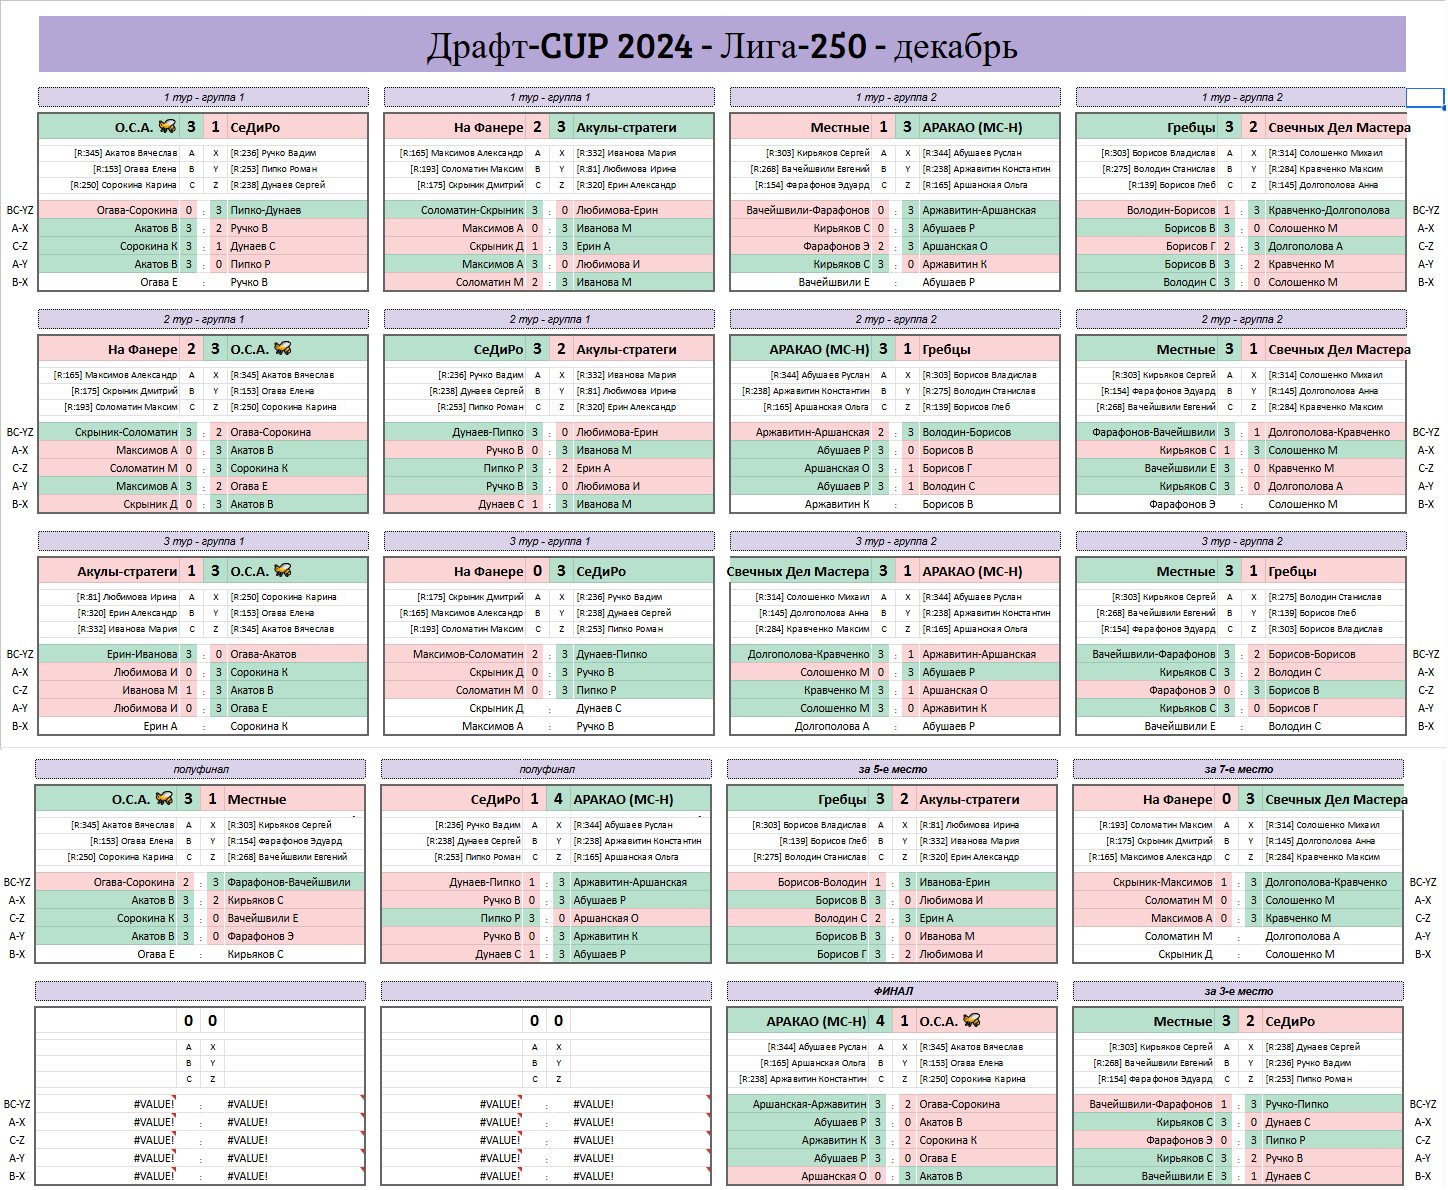Click АРАКАО (МС-Н) score 4 in the ФИНАЛ match
The width and height of the screenshot is (1448, 1190).
pyautogui.click(x=880, y=1021)
